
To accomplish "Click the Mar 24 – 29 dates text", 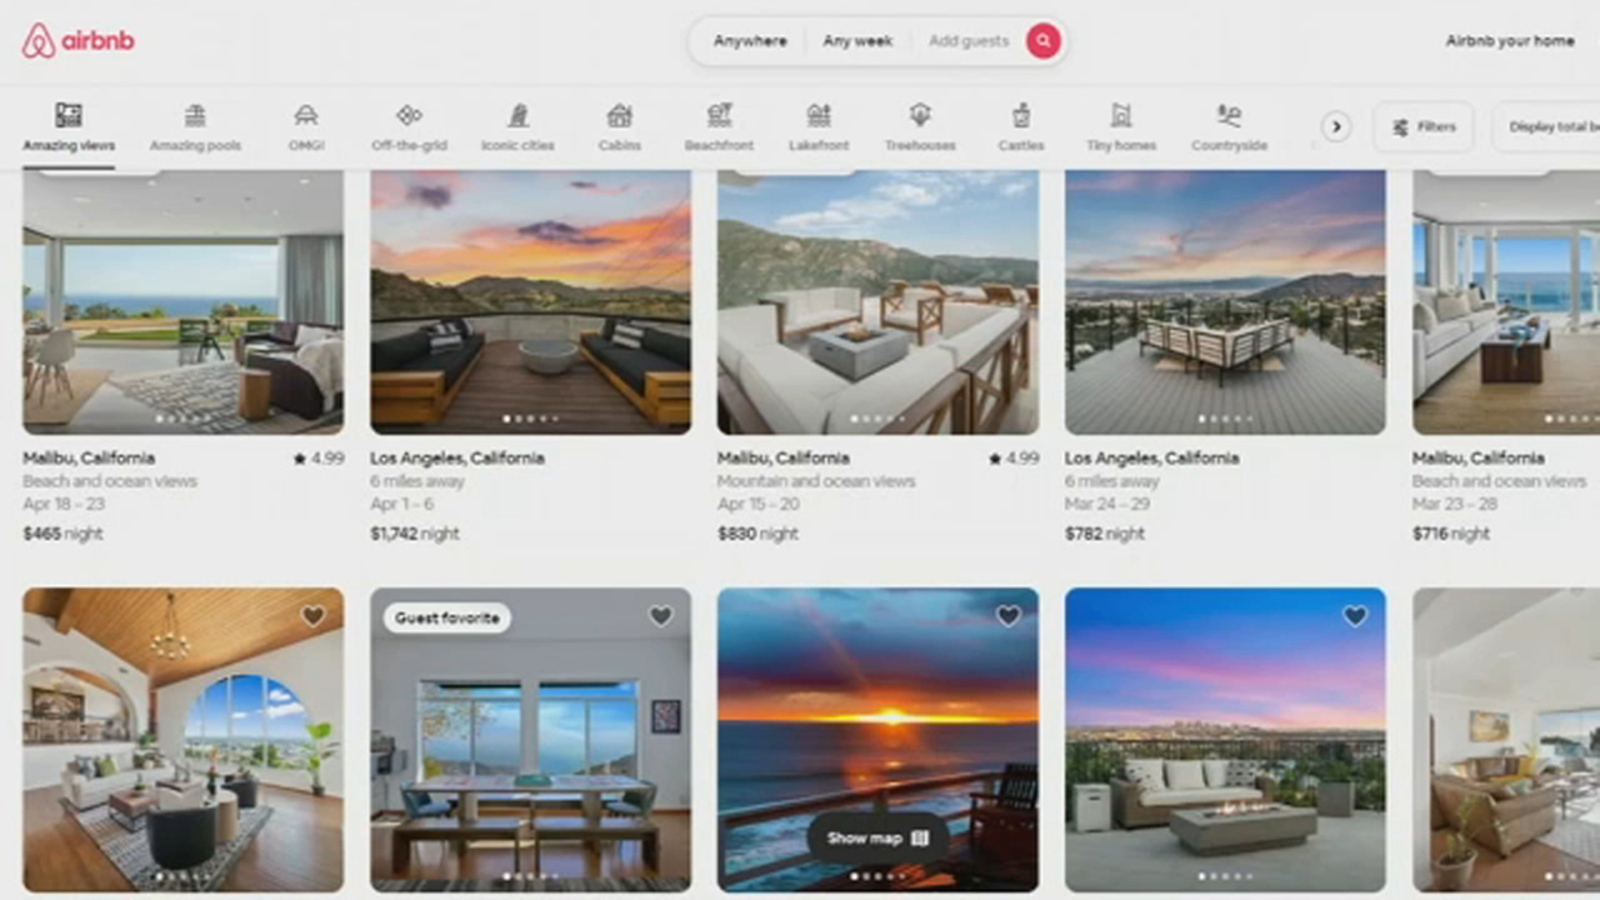I will tap(1107, 504).
